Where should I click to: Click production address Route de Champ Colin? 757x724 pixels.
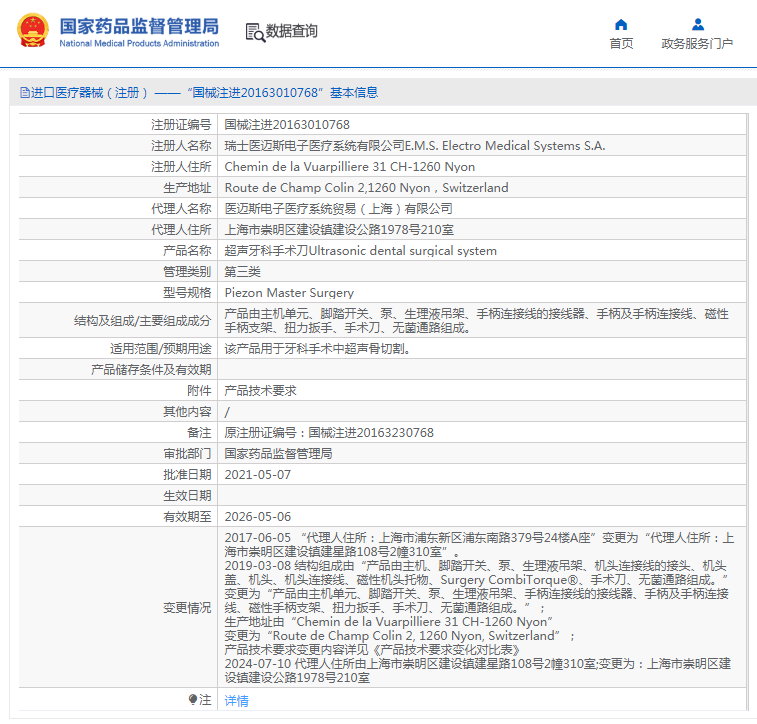tap(366, 188)
